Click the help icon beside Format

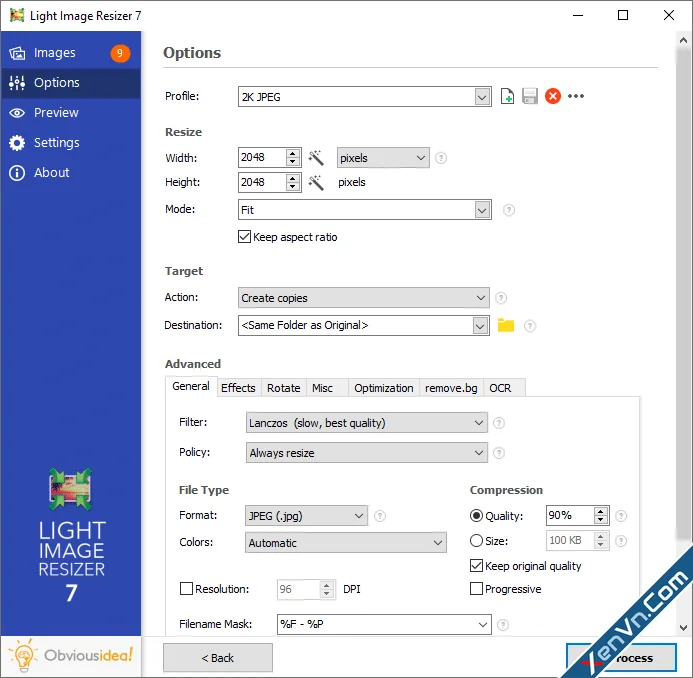380,516
